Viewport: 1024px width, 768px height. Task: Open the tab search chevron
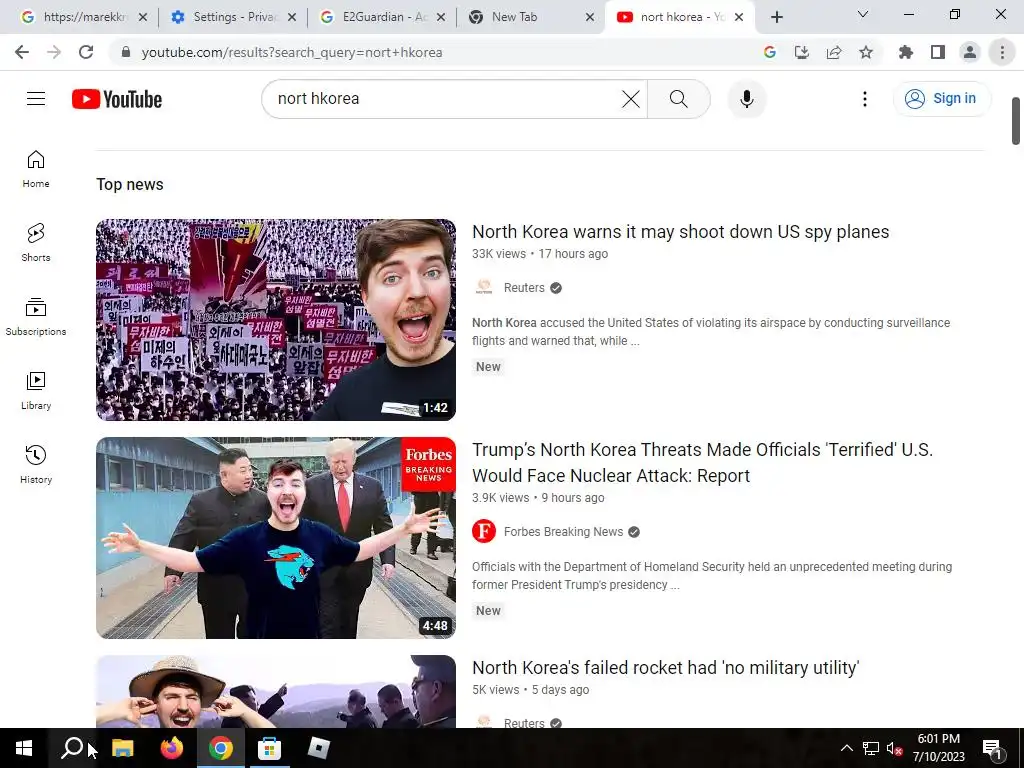click(863, 14)
